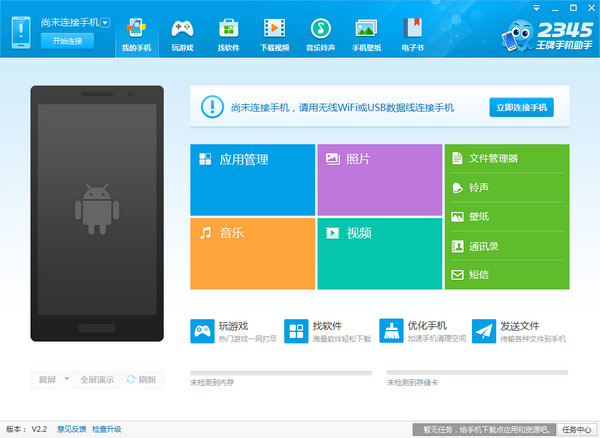Open the 电子书 book icon

tap(412, 28)
